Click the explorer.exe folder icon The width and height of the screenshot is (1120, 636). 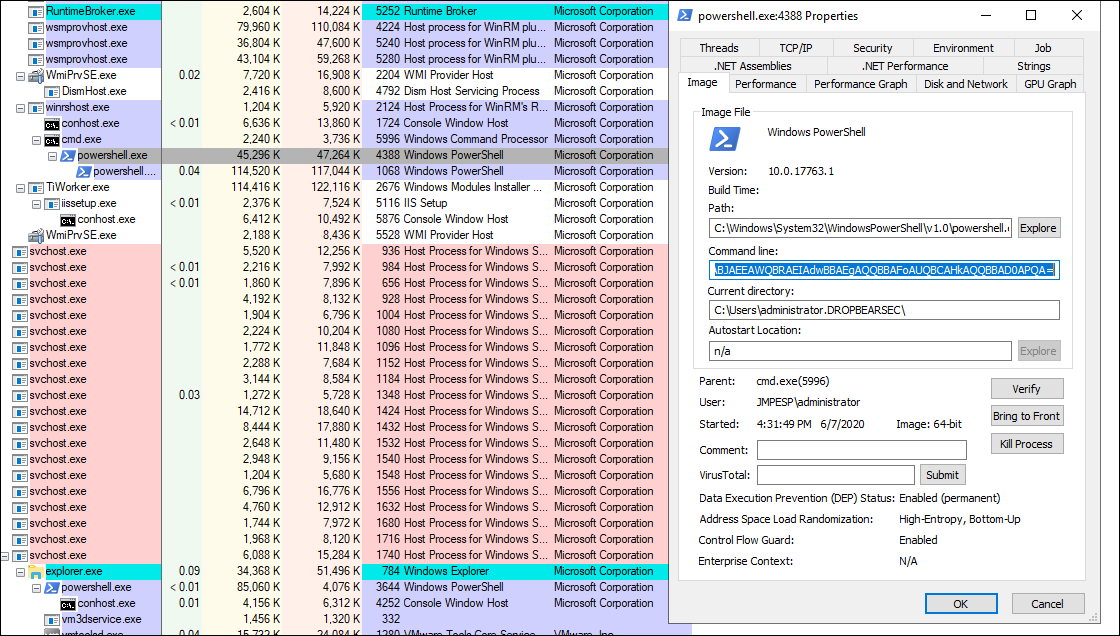click(x=36, y=572)
